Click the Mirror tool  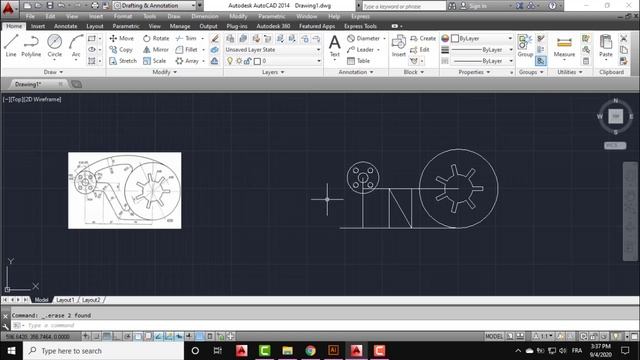[156, 49]
